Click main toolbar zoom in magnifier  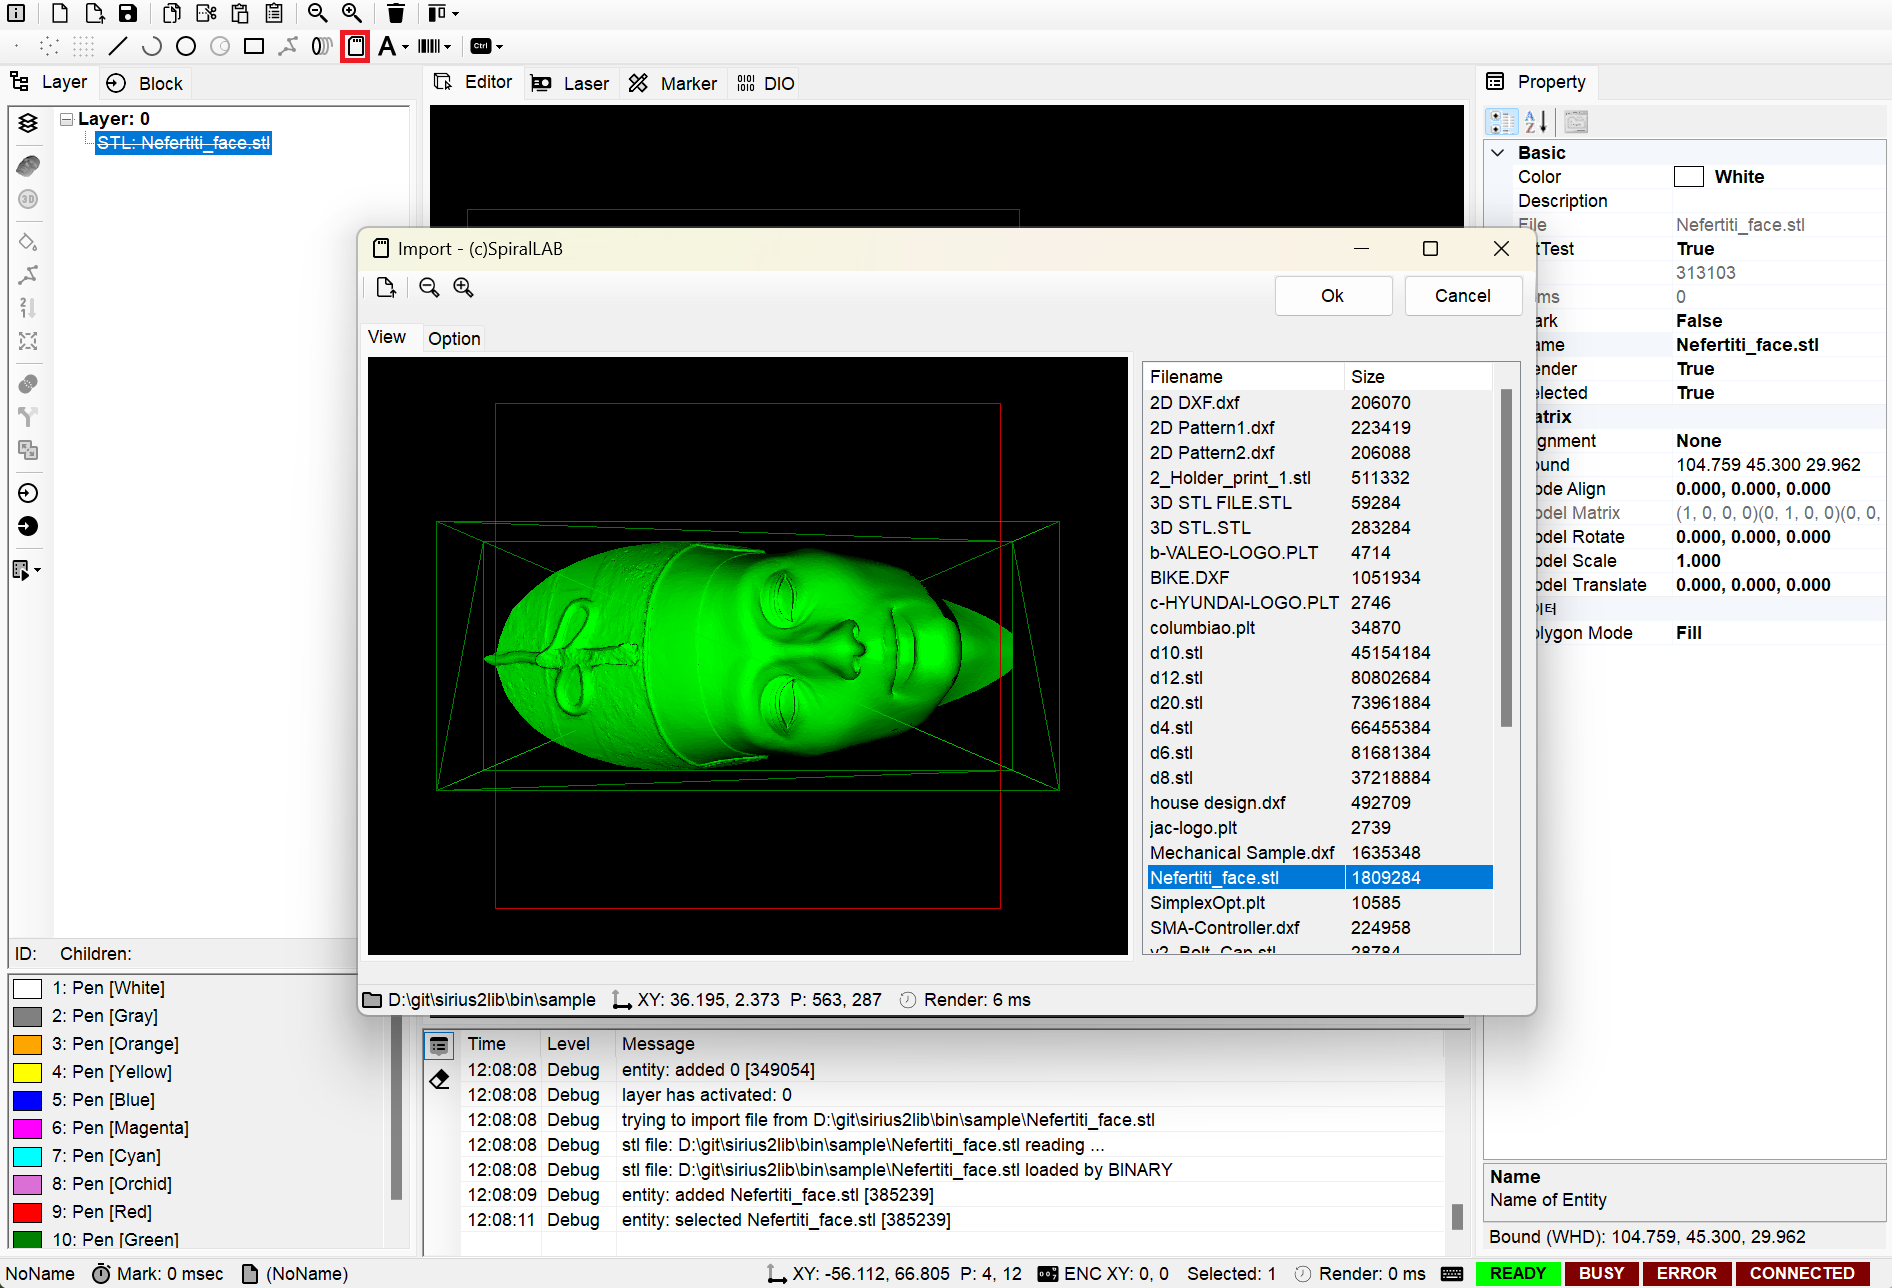click(x=352, y=13)
